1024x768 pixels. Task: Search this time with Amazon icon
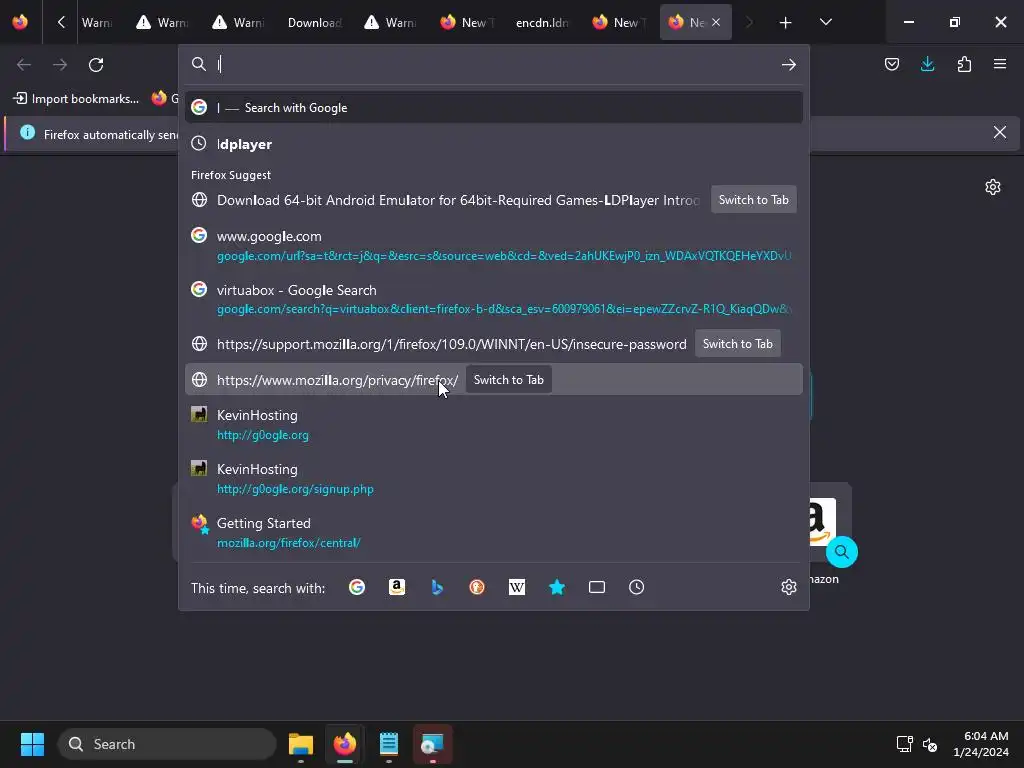coord(396,587)
